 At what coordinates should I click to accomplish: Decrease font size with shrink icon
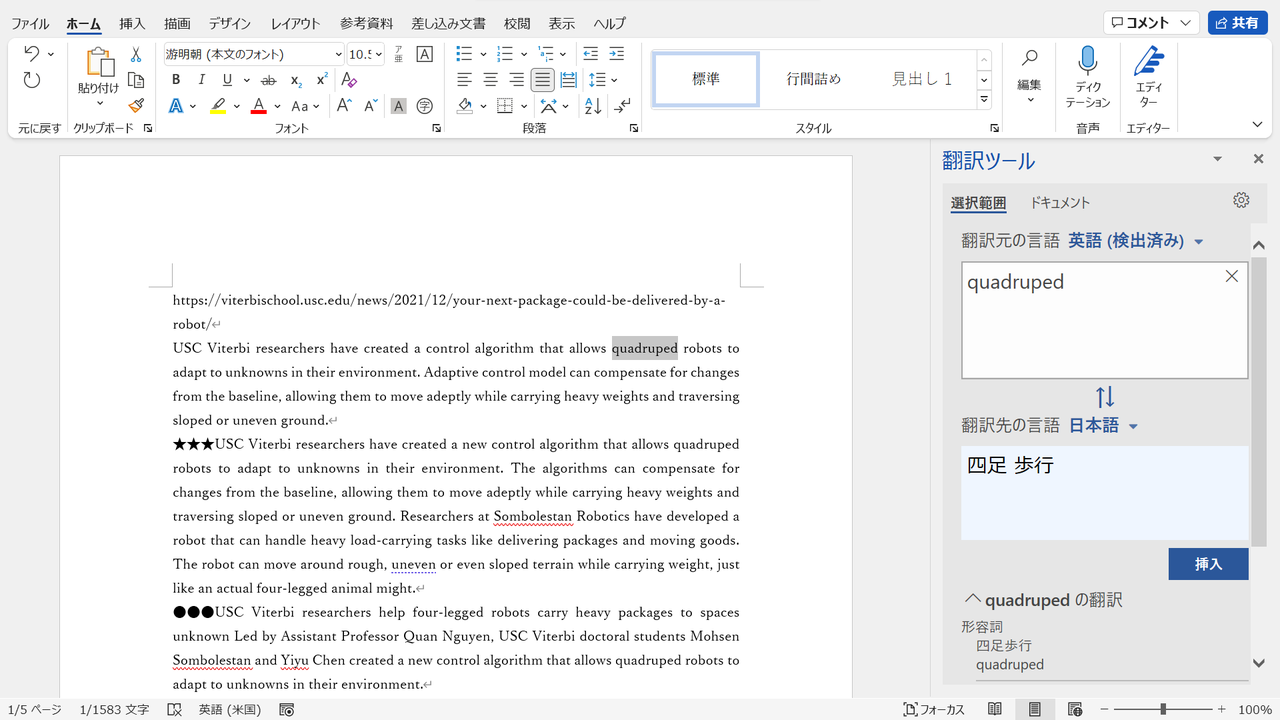(371, 105)
